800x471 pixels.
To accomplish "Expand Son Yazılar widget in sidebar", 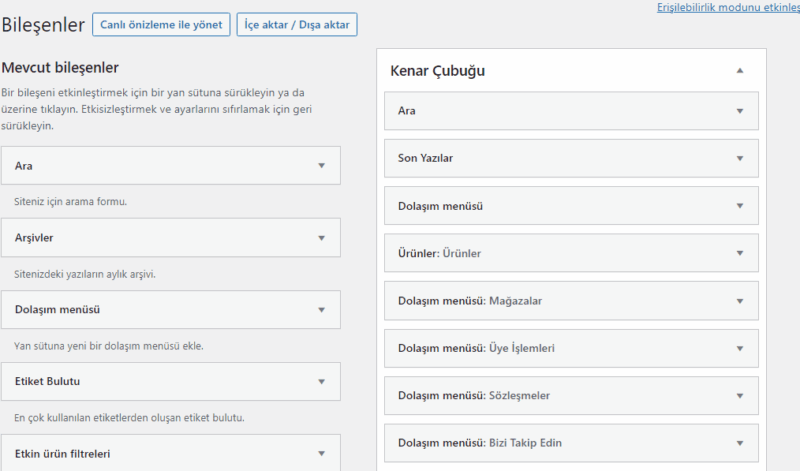I will pyautogui.click(x=740, y=158).
